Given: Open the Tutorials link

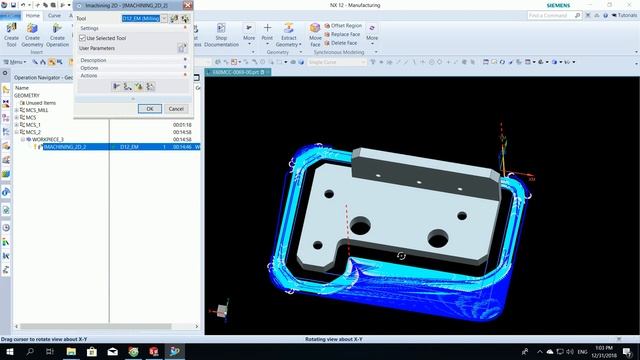Looking at the screenshot, I should click(624, 16).
